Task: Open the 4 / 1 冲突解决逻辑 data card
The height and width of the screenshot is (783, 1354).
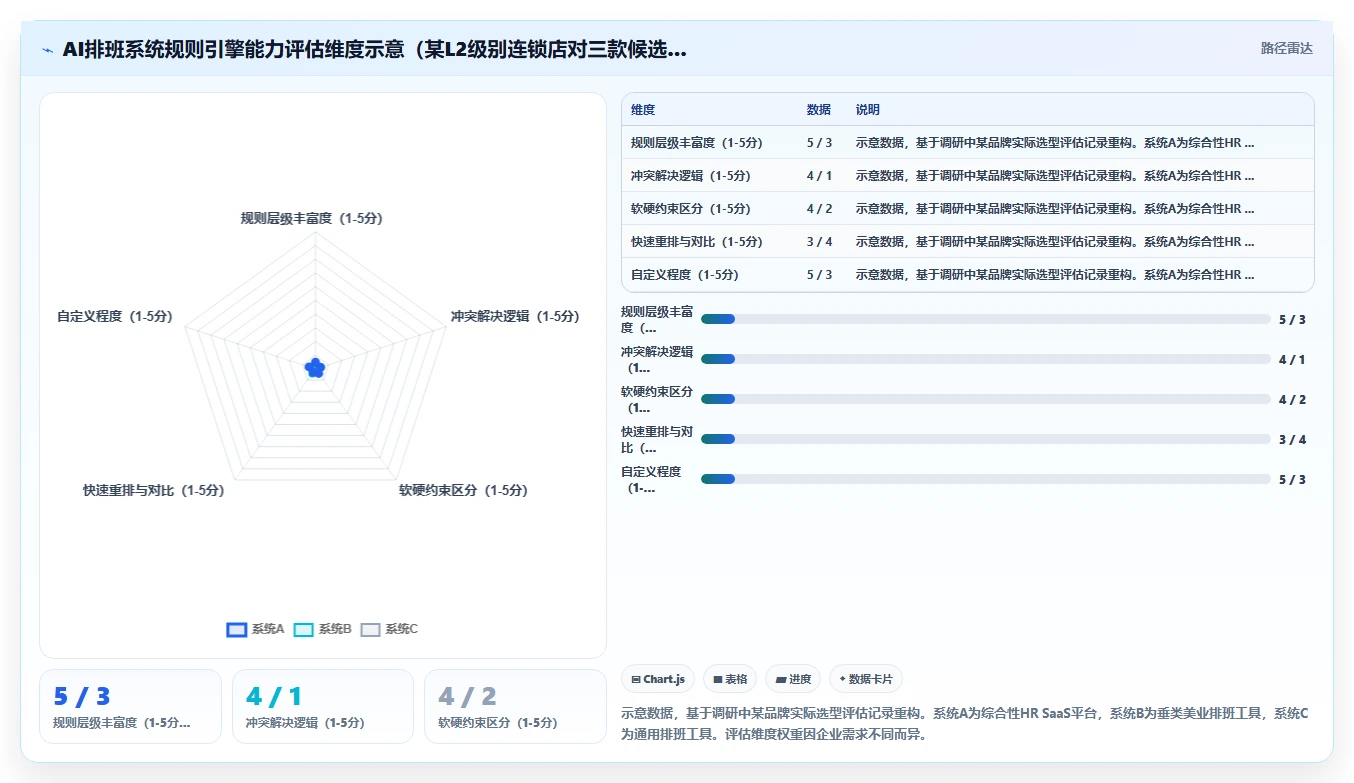Action: point(323,706)
